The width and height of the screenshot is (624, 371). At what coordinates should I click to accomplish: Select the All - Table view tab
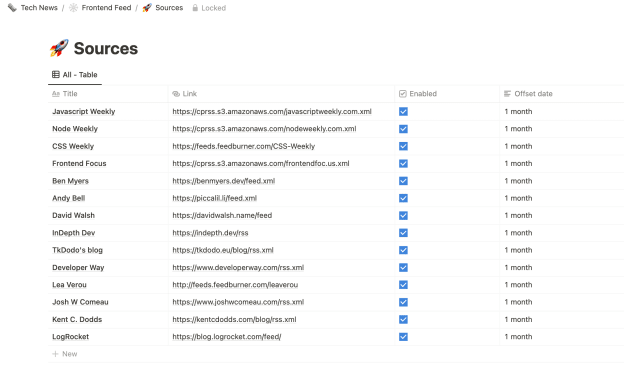[x=75, y=75]
